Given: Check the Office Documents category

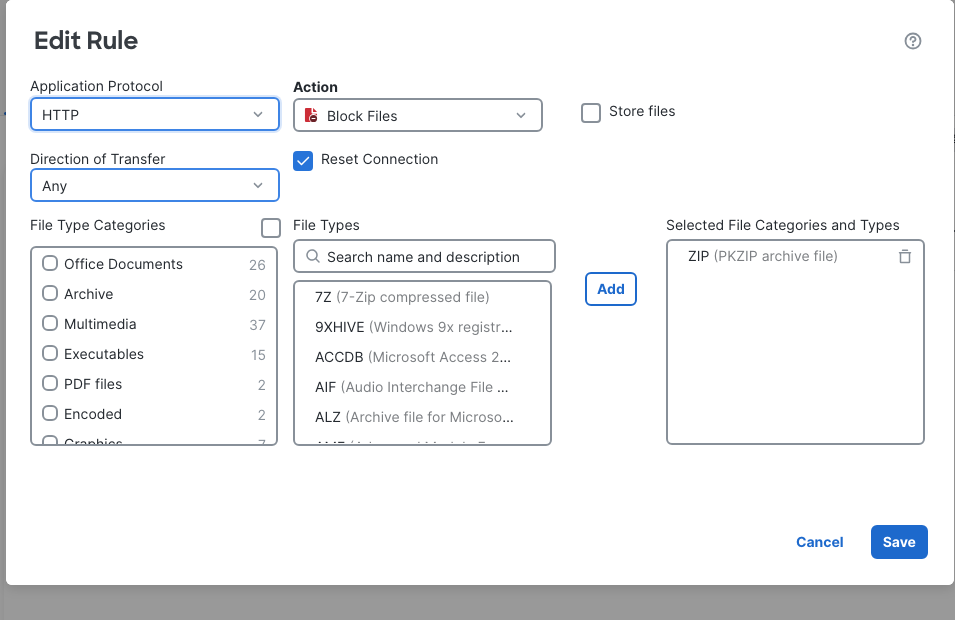Looking at the screenshot, I should point(50,263).
